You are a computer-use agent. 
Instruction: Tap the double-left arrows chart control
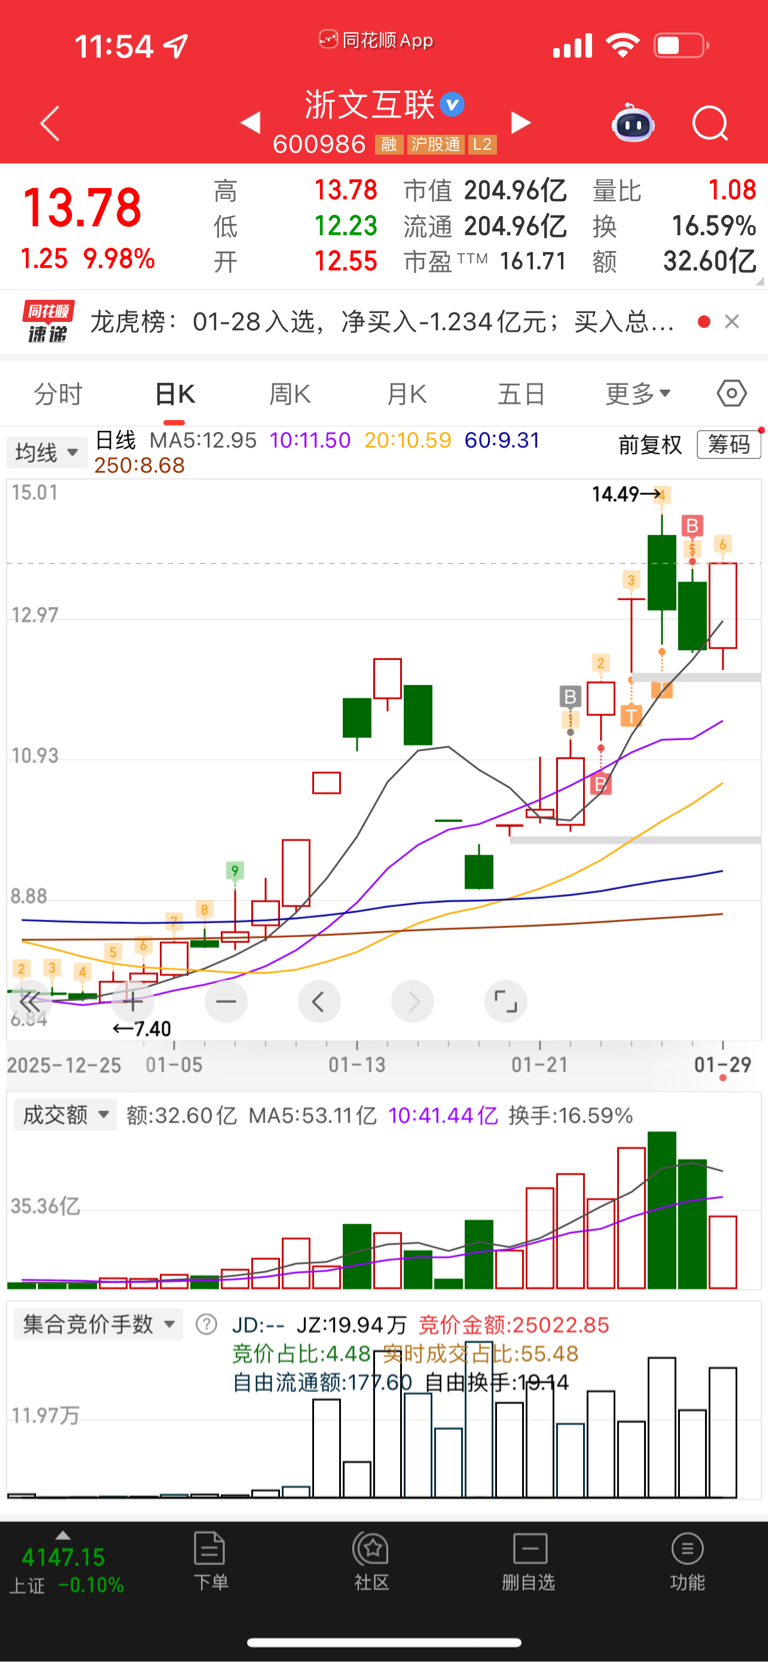tap(30, 1001)
